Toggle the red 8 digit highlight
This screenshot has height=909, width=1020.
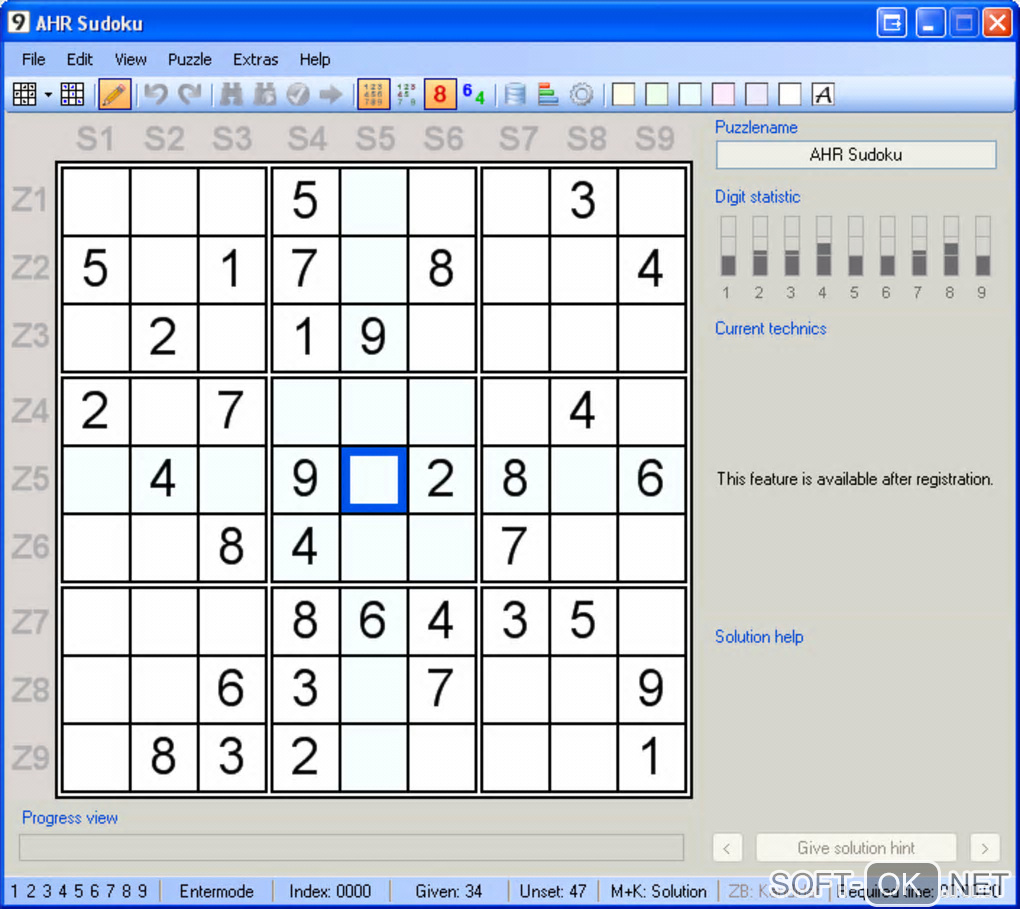[x=440, y=94]
